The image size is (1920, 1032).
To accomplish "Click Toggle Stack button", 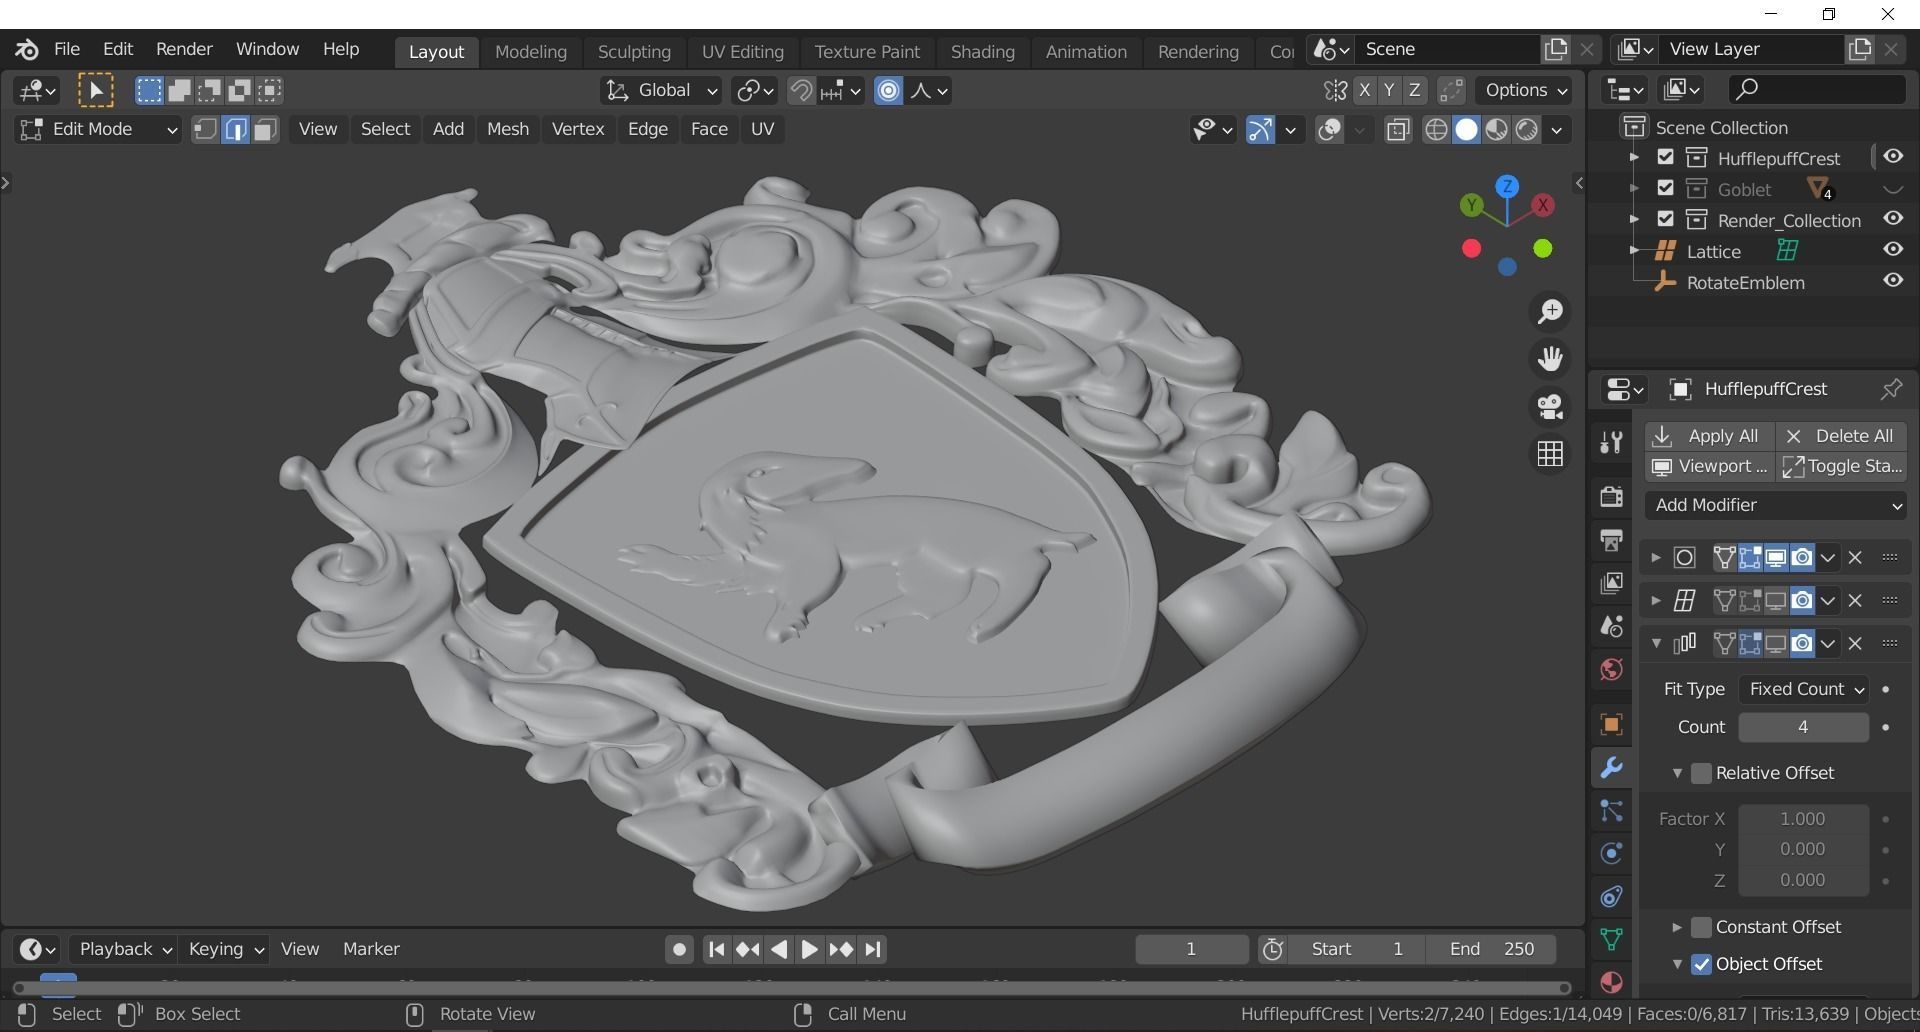I will pos(1842,466).
